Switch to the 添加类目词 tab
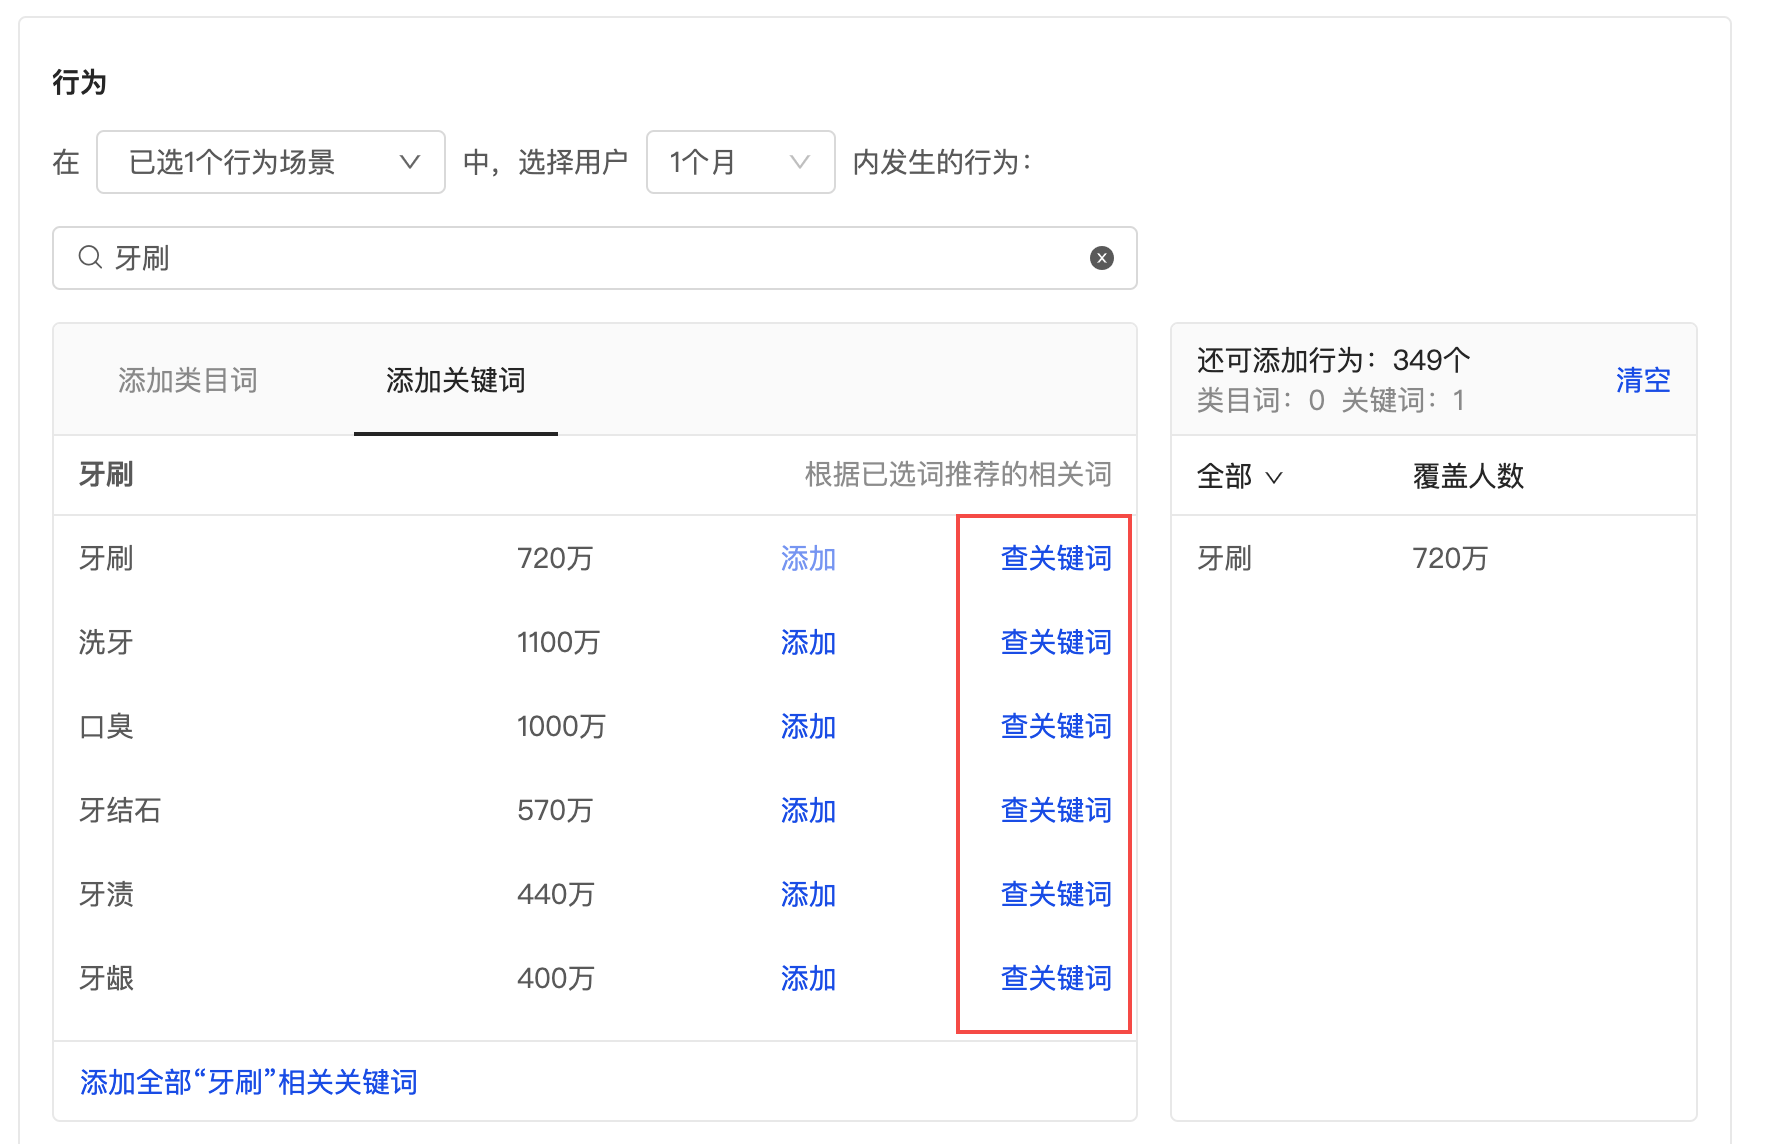Image resolution: width=1766 pixels, height=1144 pixels. tap(188, 381)
